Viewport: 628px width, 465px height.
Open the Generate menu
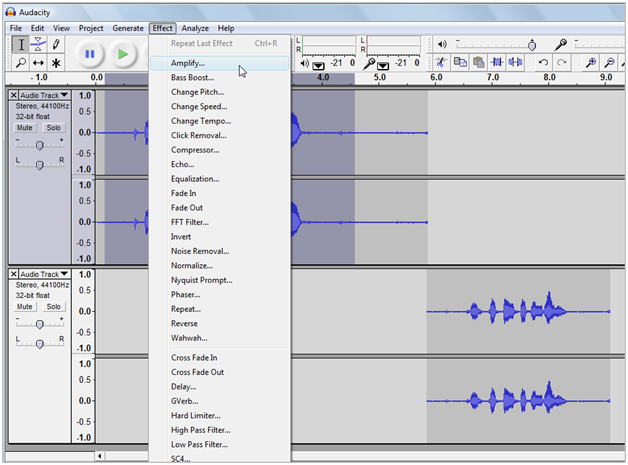click(128, 28)
